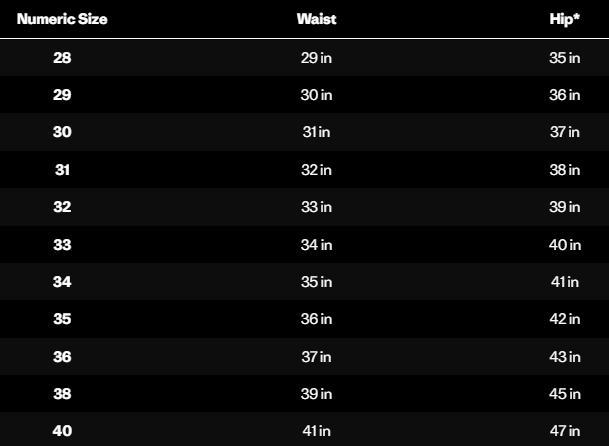This screenshot has height=446, width=609.
Task: Click the 40 in hip value
Action: click(x=565, y=245)
